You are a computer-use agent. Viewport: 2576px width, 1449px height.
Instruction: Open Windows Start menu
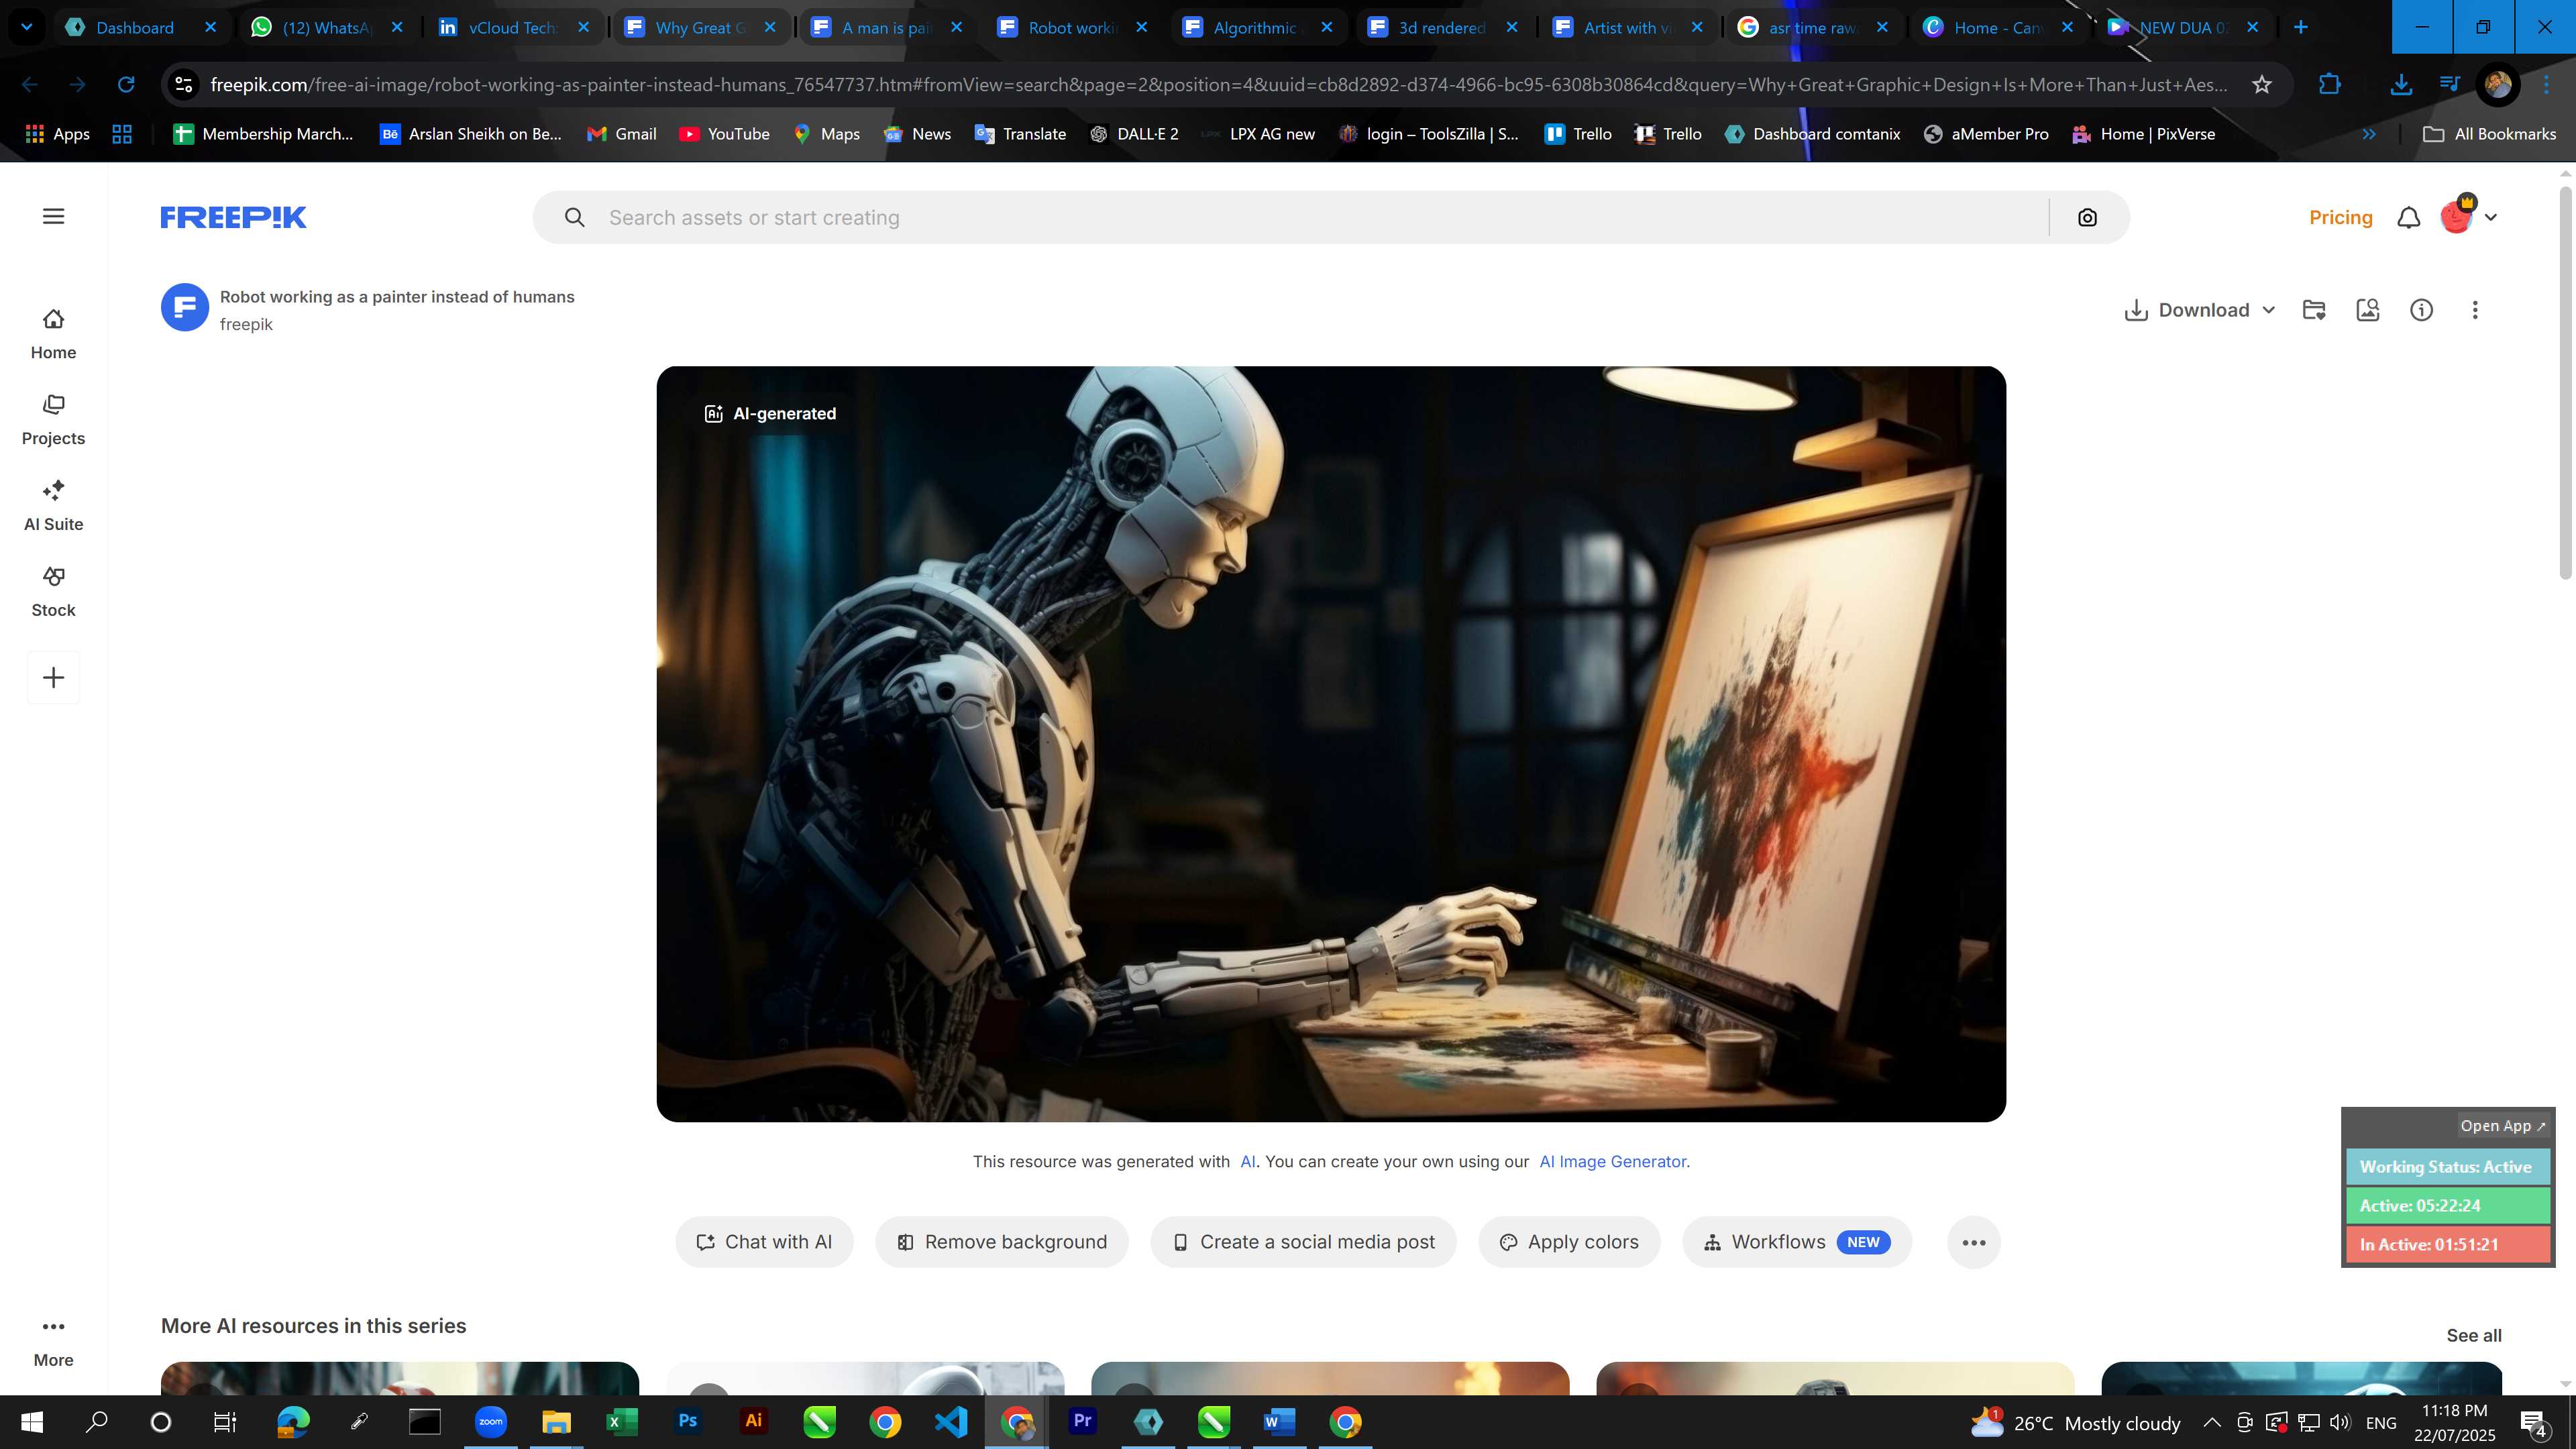coord(32,1422)
